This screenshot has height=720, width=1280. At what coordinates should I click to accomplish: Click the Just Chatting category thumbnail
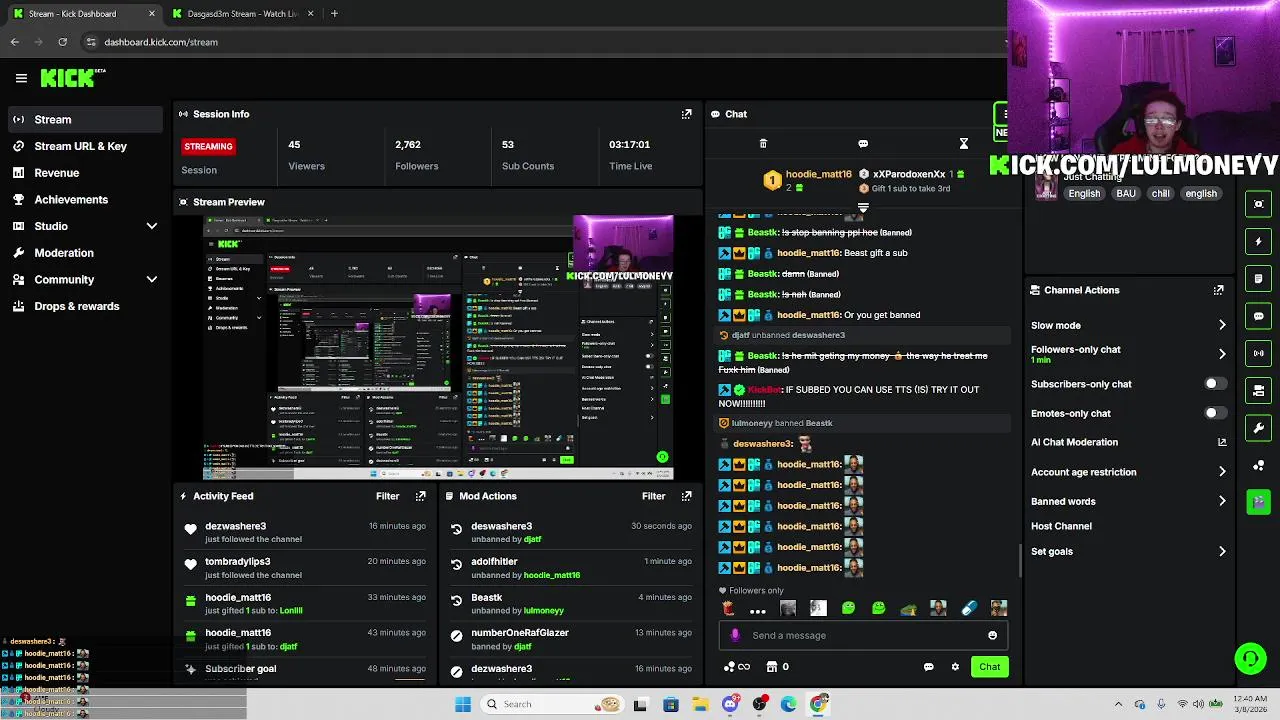tap(1046, 187)
